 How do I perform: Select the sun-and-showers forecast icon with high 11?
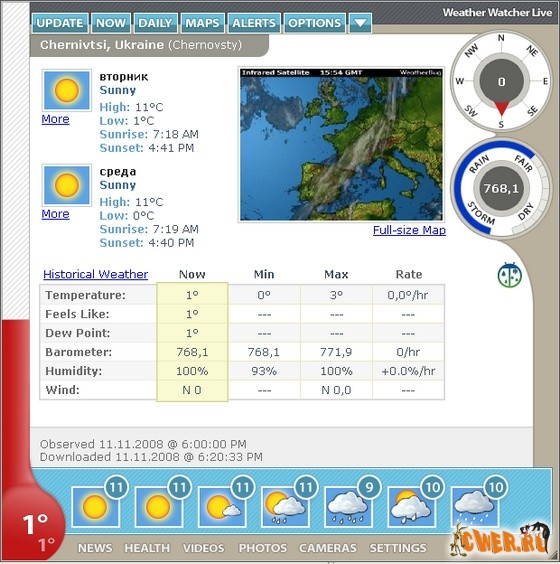coord(285,506)
